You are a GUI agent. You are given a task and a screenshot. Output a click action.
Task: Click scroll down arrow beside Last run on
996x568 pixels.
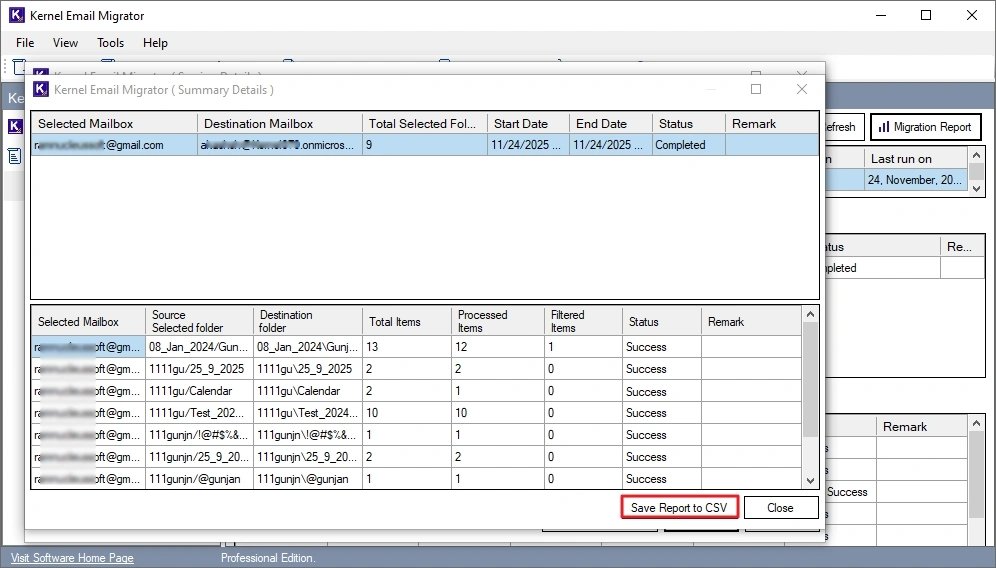pos(976,188)
